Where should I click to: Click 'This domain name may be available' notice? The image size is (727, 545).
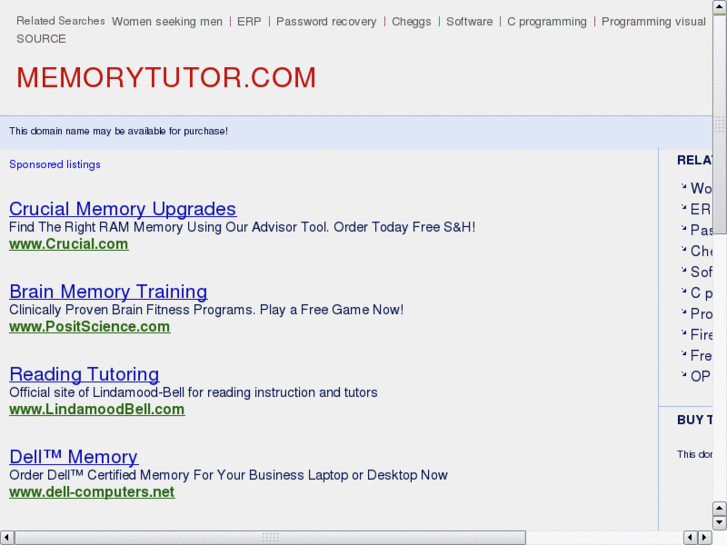118,131
